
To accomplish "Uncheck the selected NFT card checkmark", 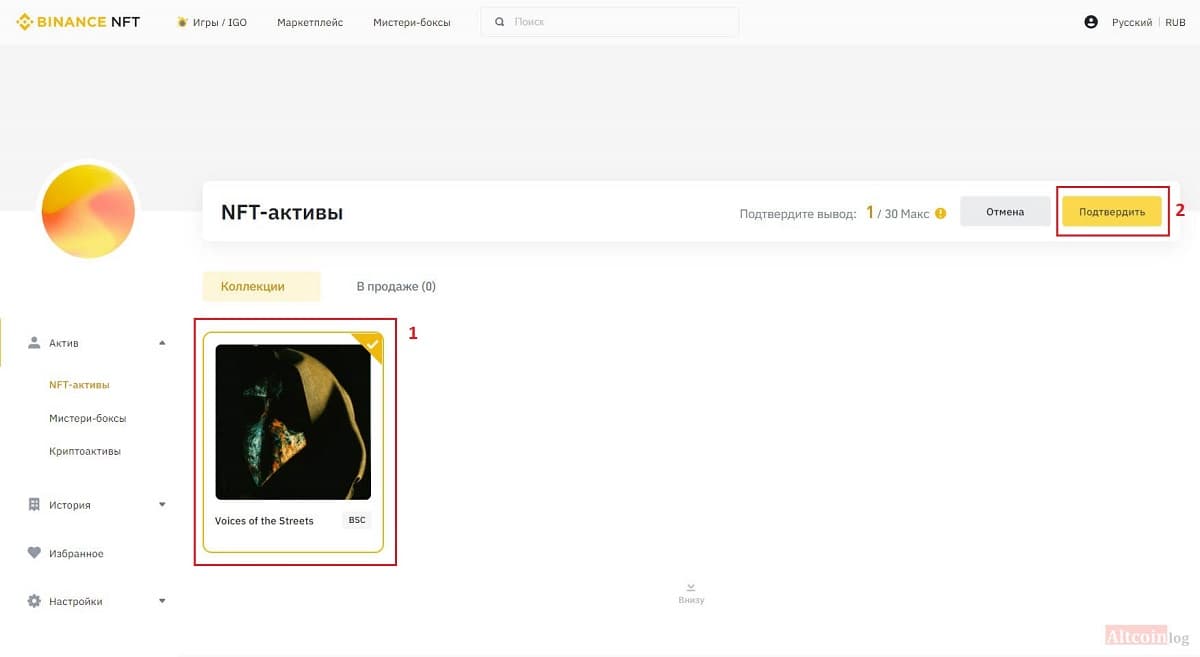I will pyautogui.click(x=371, y=346).
